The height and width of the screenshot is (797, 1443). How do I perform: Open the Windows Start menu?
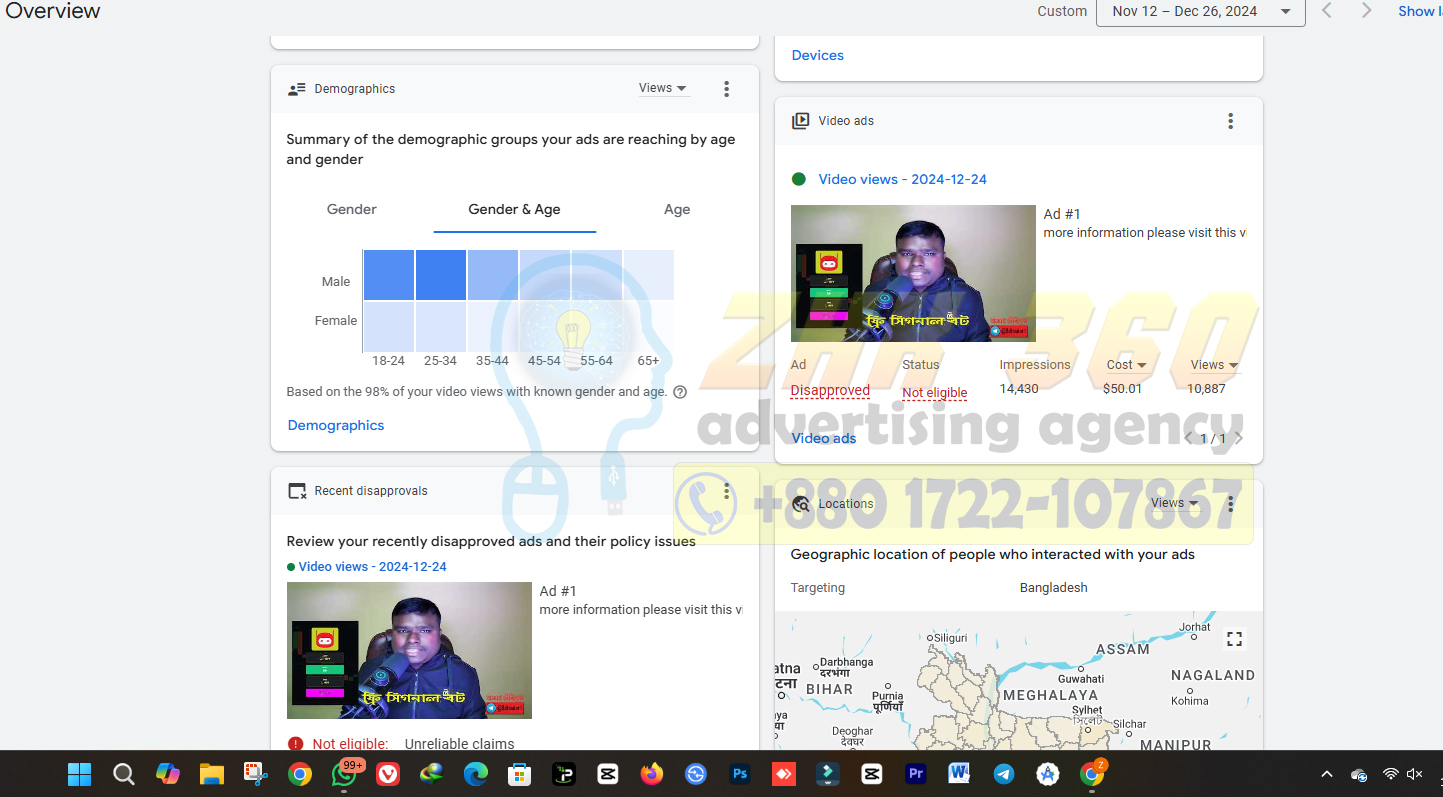(79, 774)
